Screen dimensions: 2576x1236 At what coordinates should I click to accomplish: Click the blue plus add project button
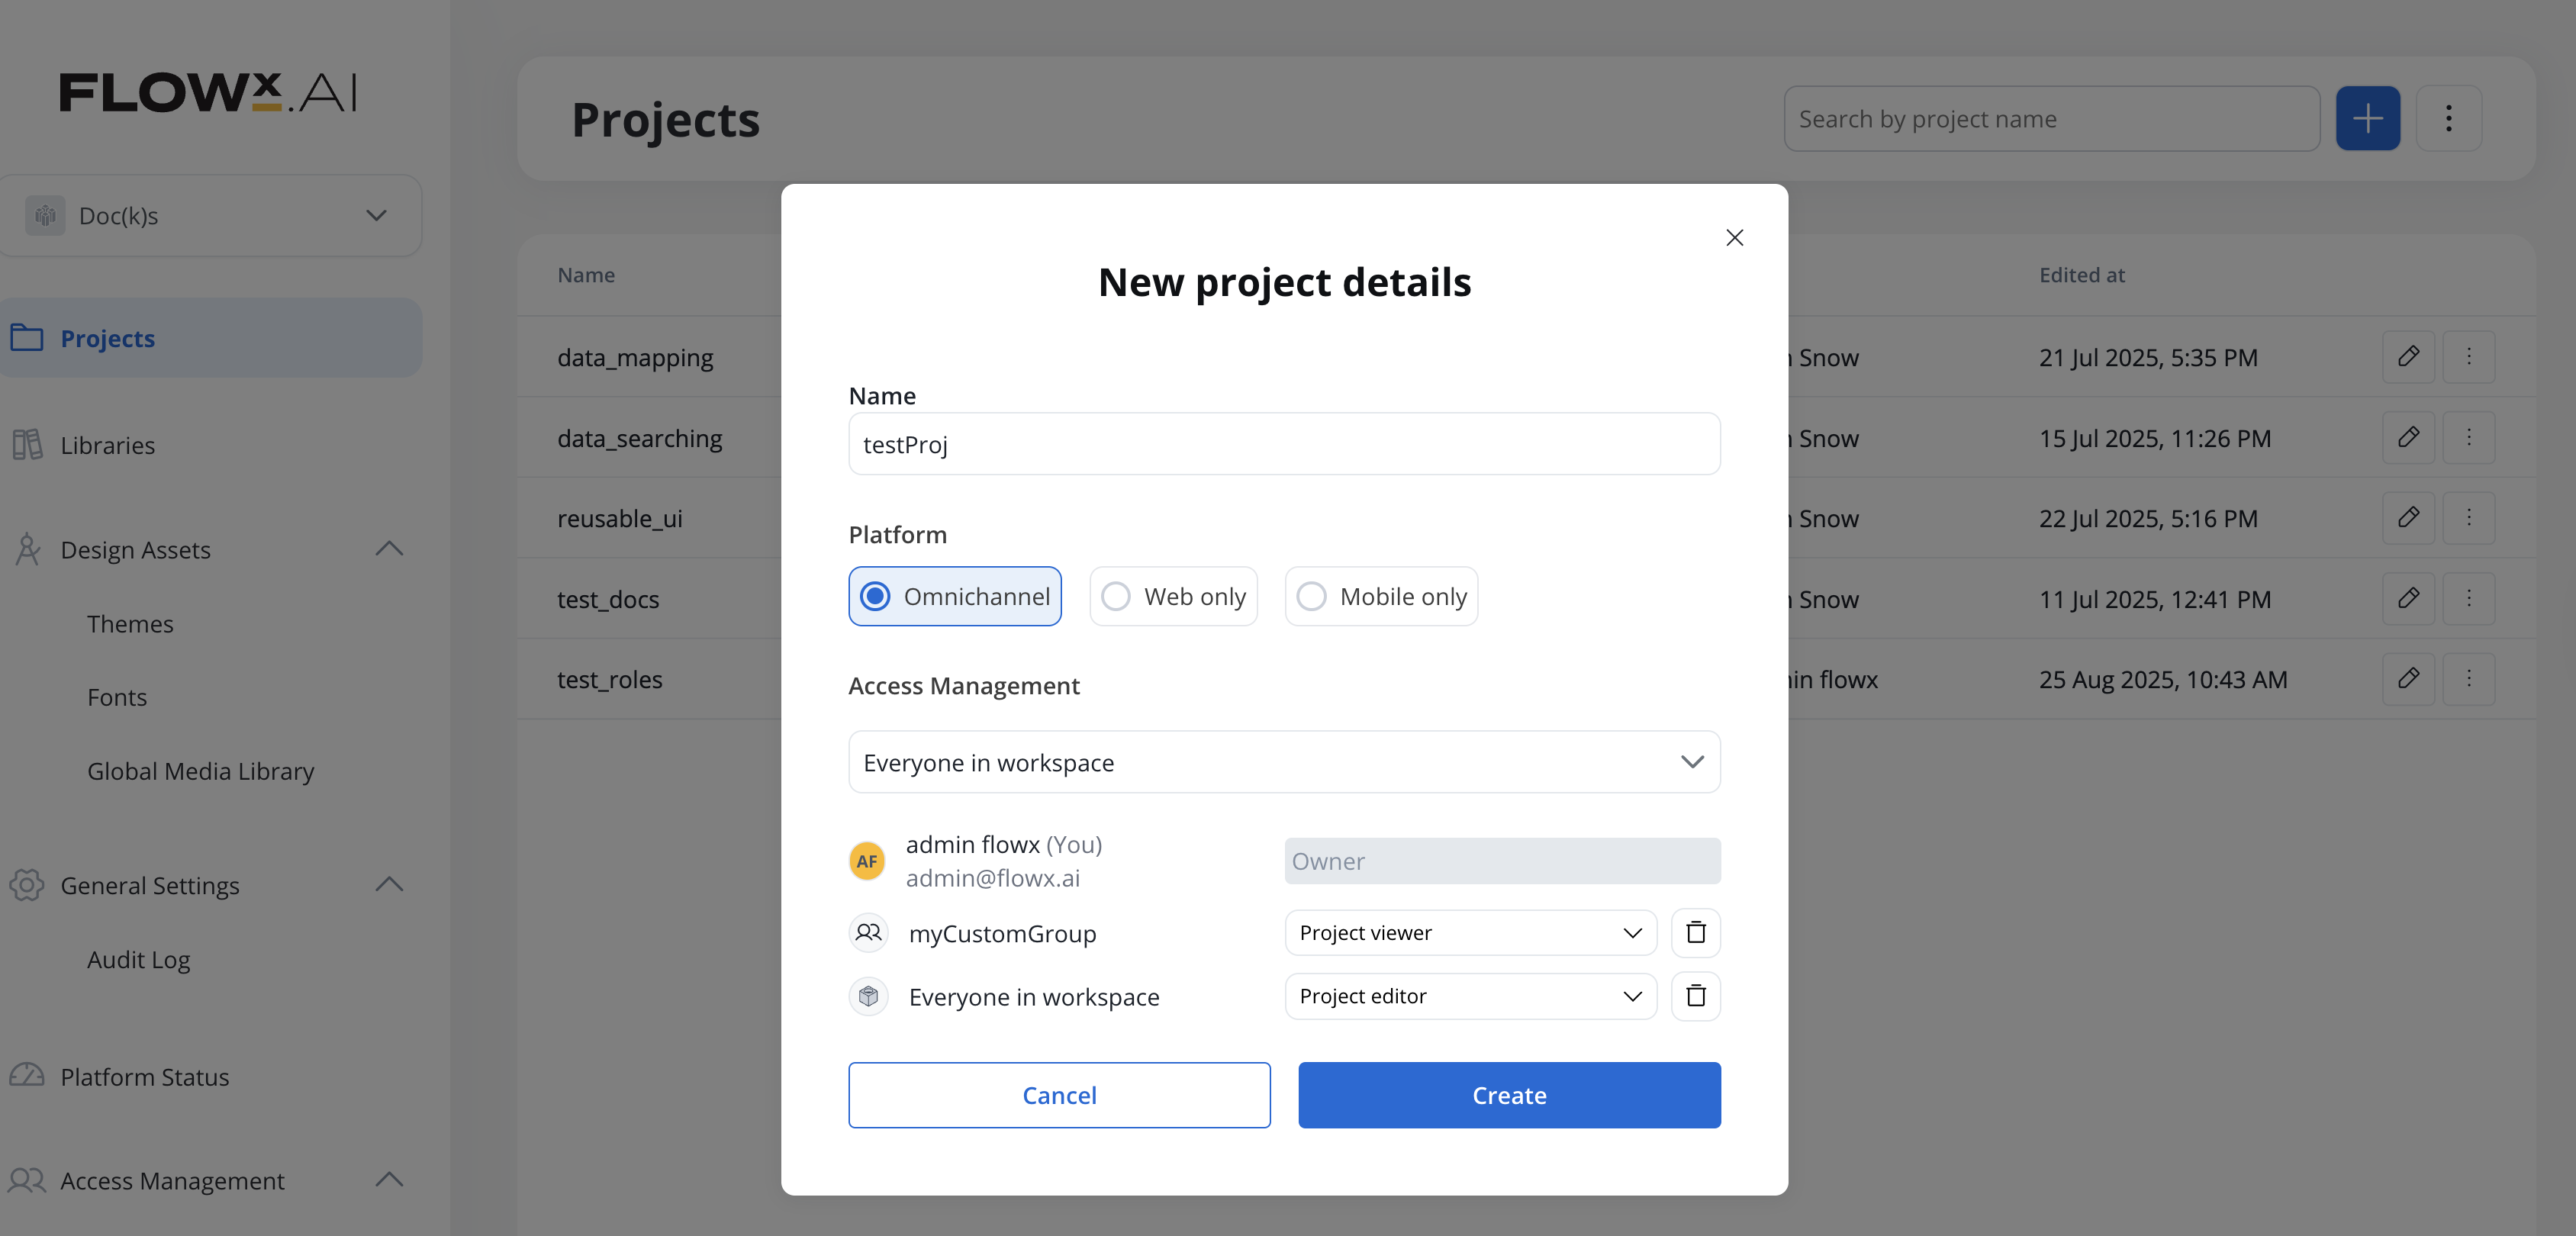click(2367, 119)
